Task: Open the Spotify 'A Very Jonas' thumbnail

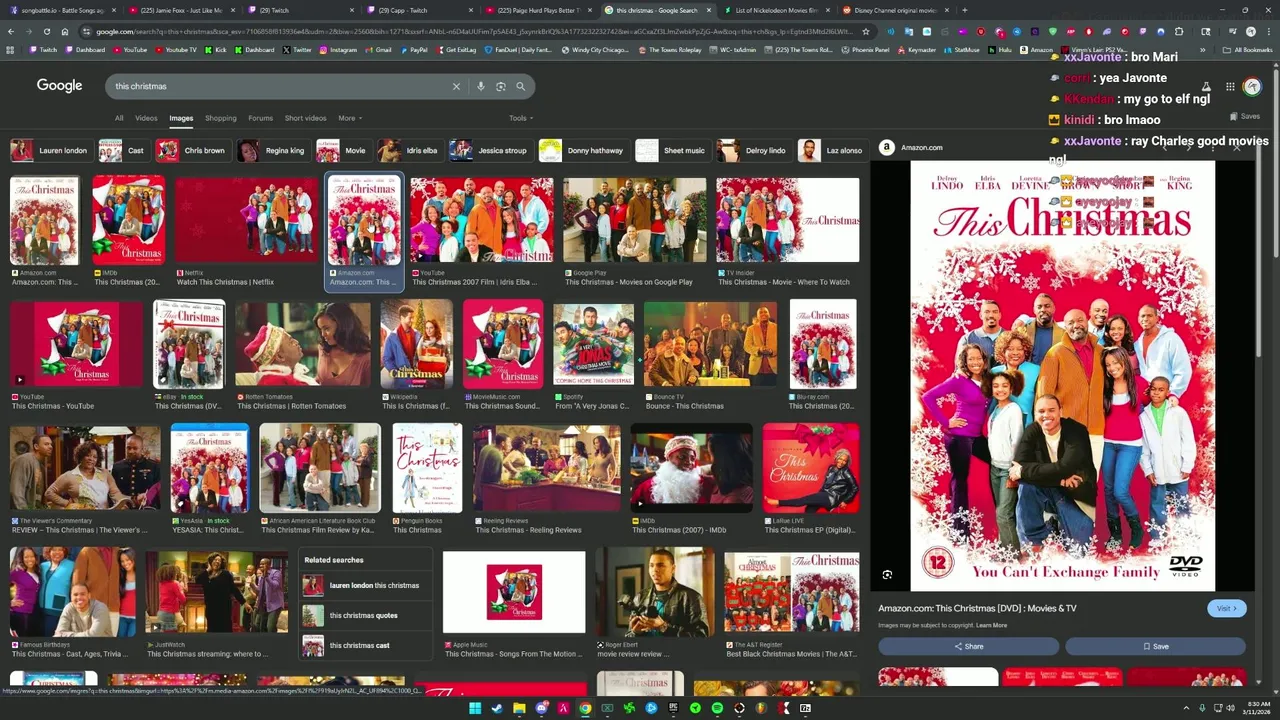Action: [594, 343]
